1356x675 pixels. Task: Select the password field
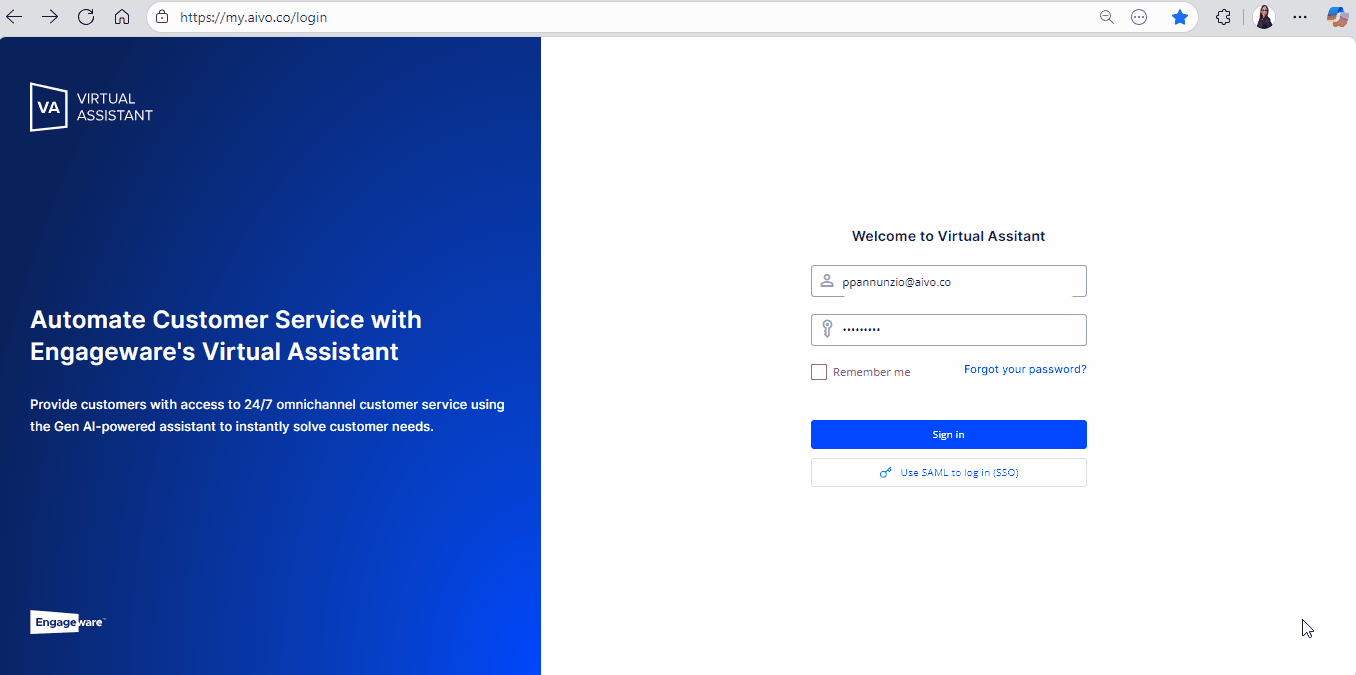point(949,330)
